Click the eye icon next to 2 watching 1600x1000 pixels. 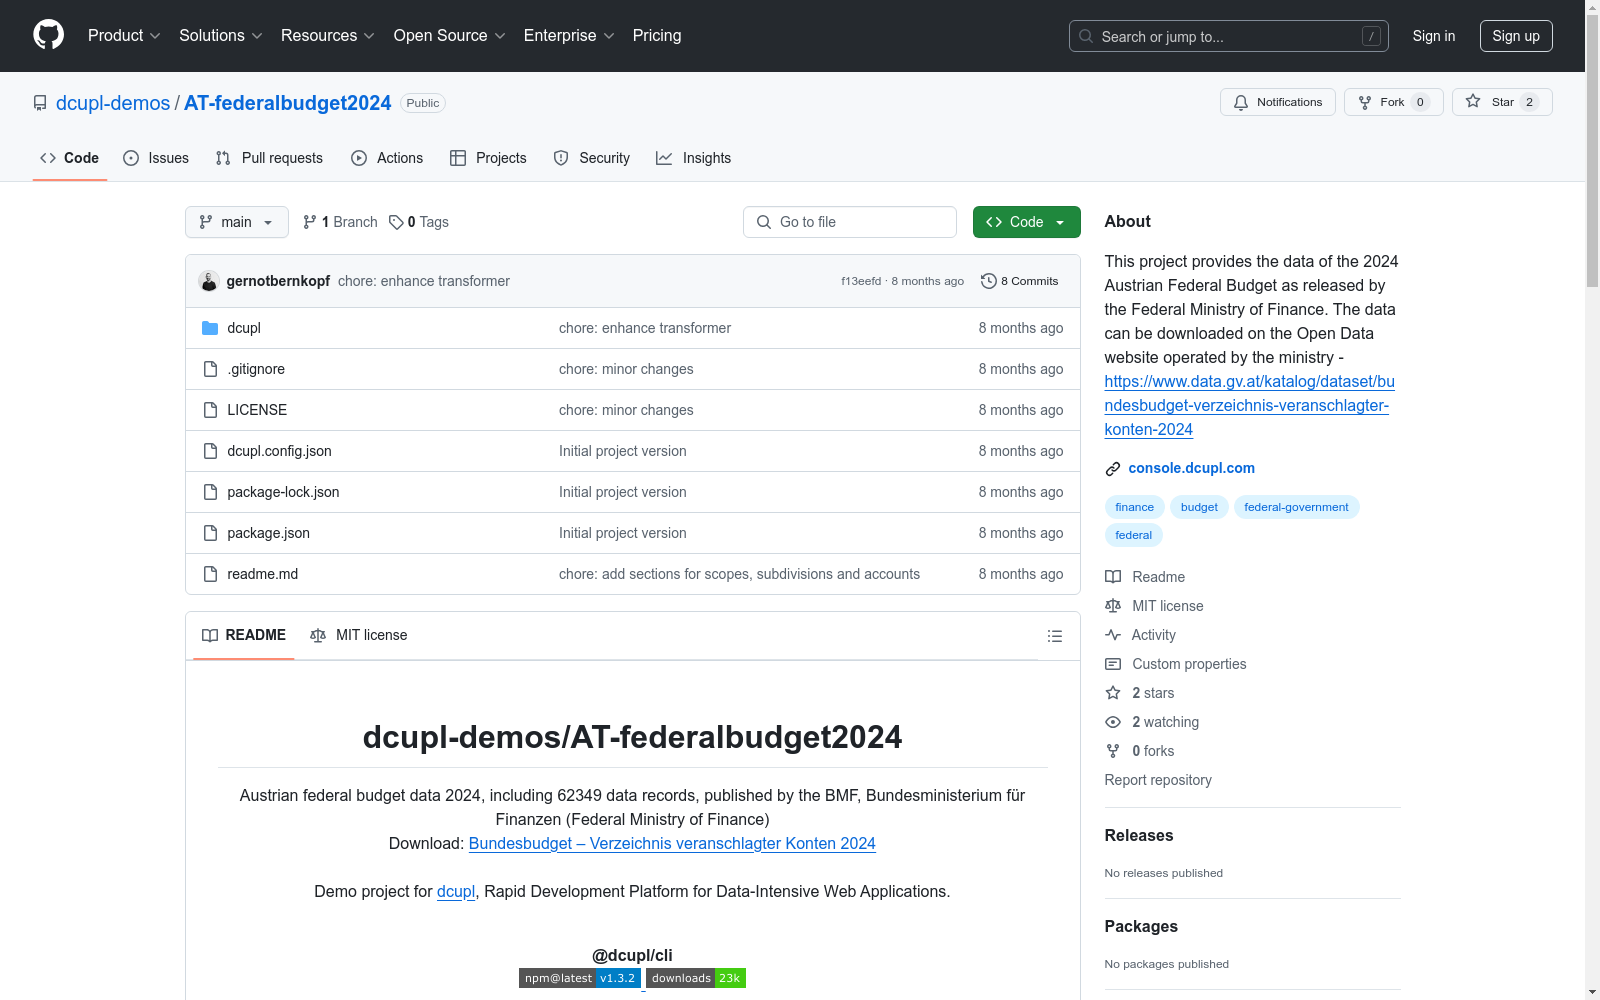(1113, 722)
